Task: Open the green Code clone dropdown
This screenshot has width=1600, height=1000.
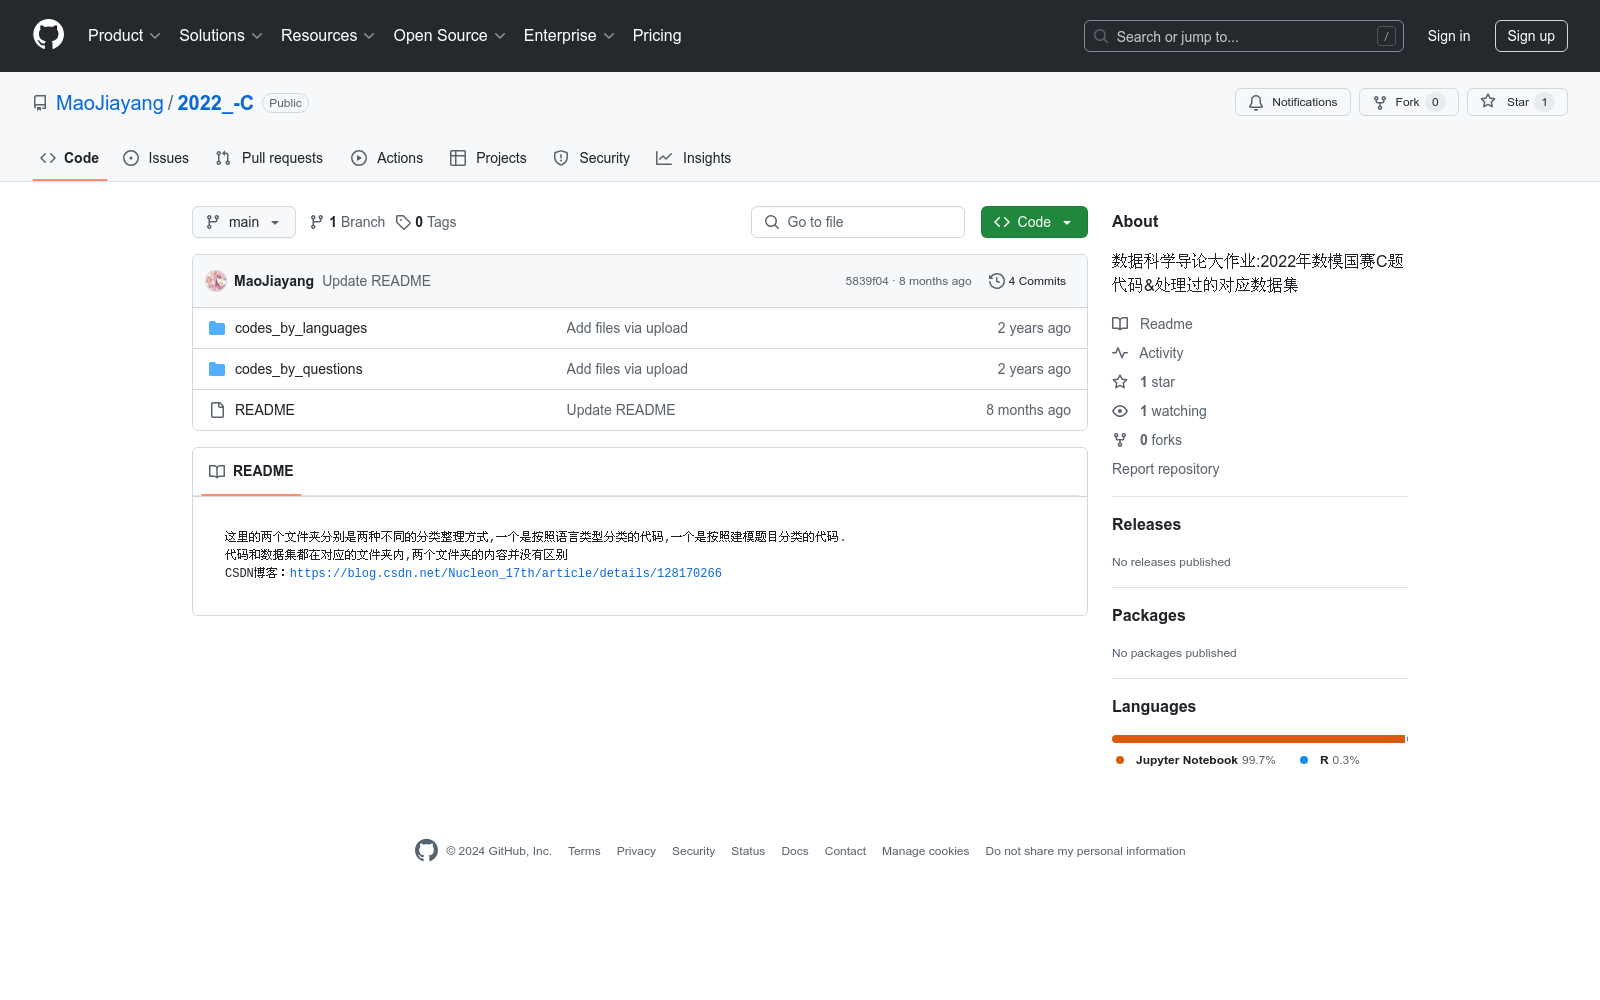Action: 1034,222
